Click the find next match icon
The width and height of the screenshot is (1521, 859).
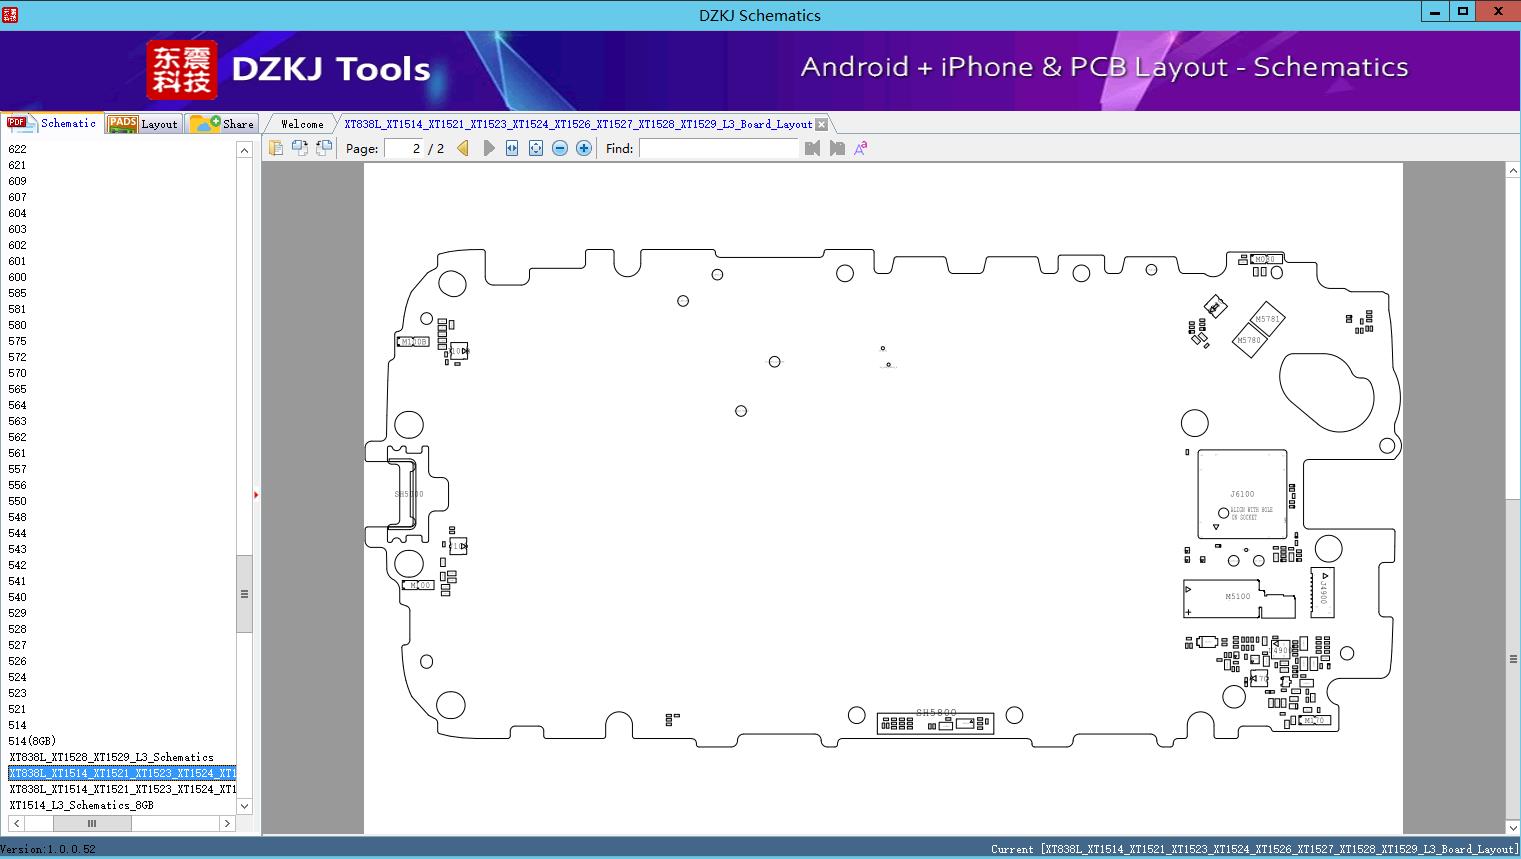tap(837, 148)
